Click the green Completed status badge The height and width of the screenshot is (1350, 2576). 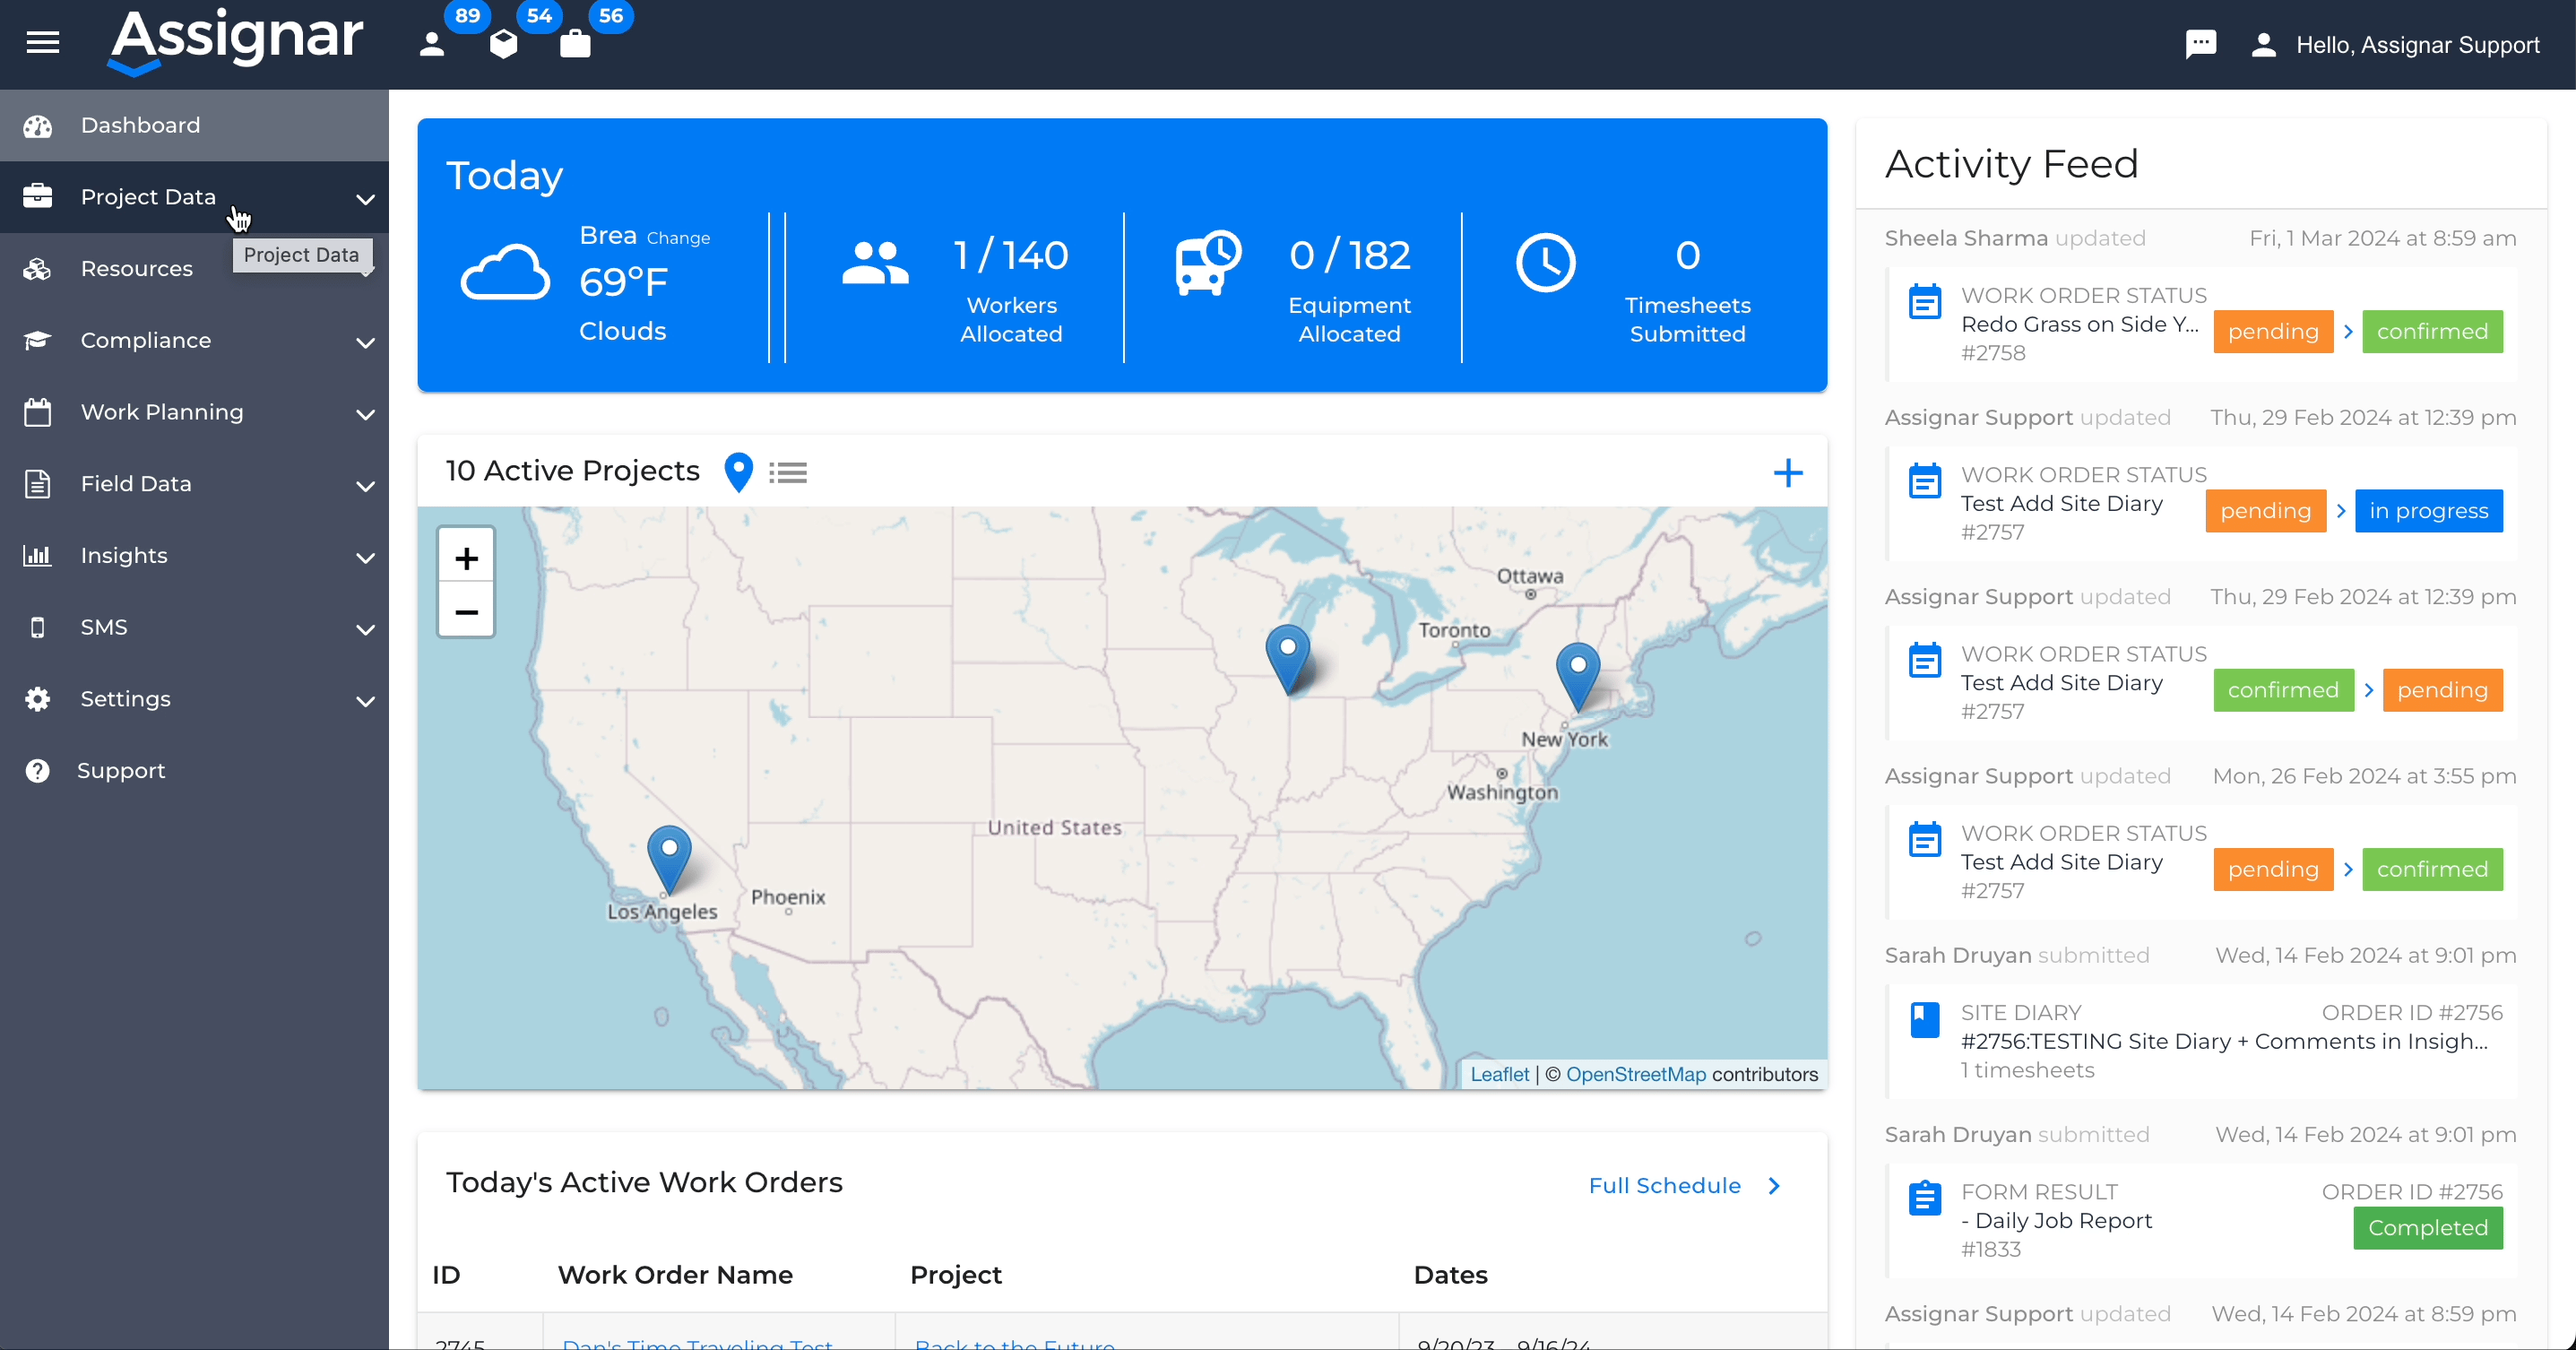click(x=2428, y=1228)
